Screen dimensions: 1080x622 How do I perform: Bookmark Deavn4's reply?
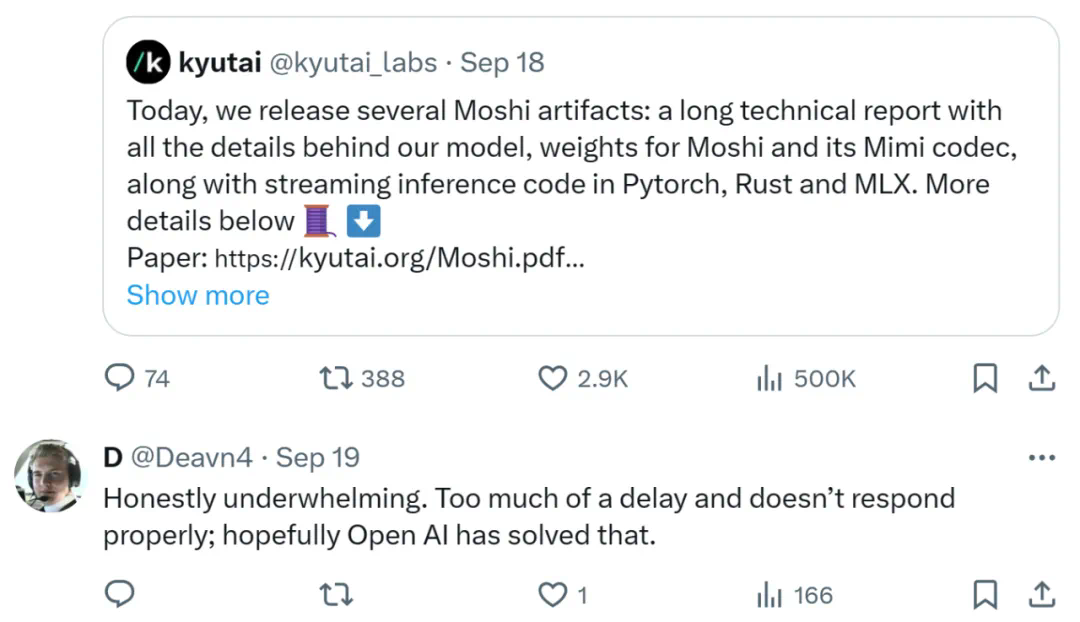pyautogui.click(x=985, y=595)
